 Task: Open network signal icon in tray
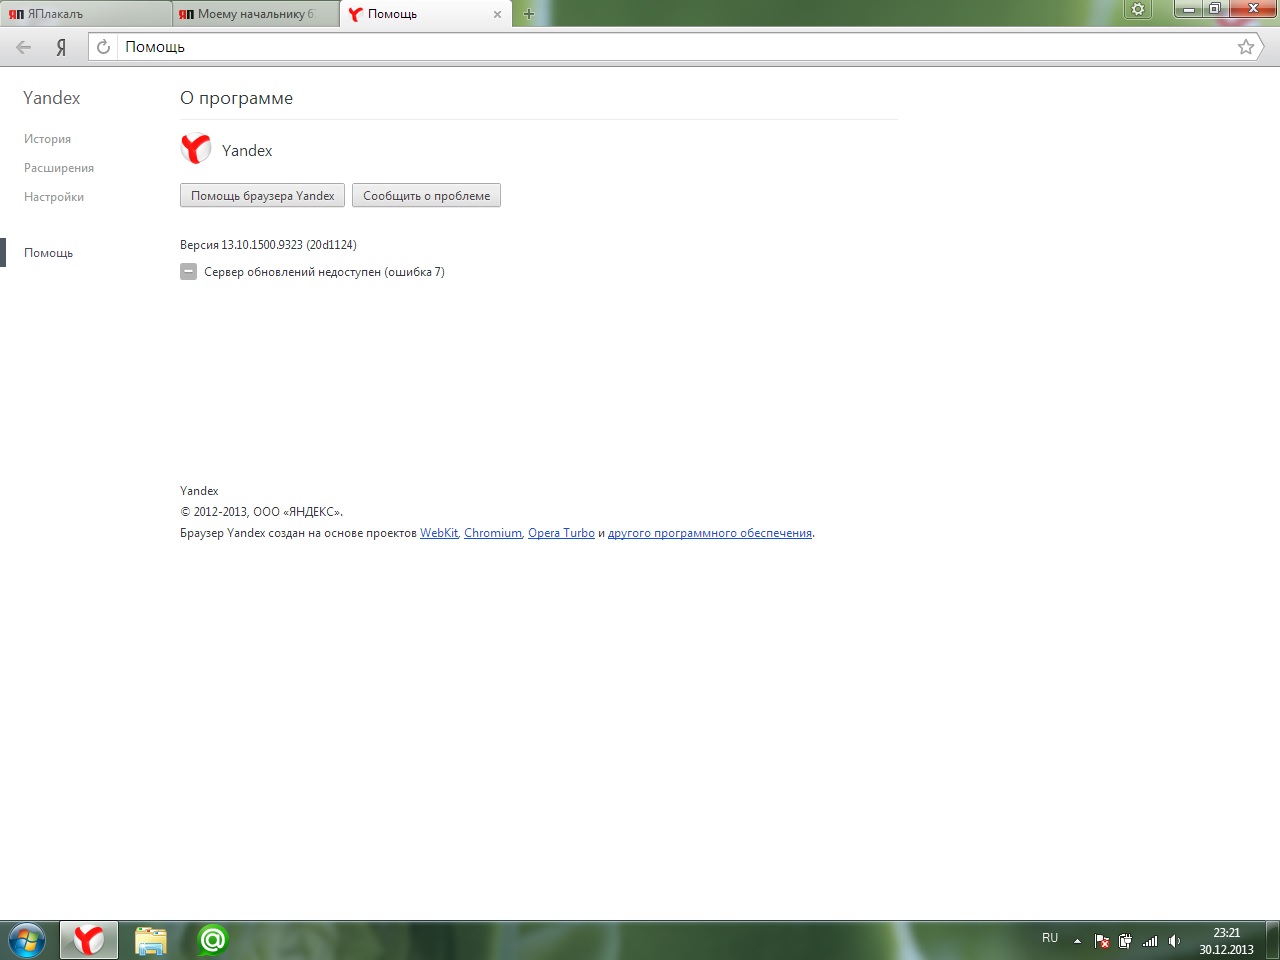coord(1150,941)
